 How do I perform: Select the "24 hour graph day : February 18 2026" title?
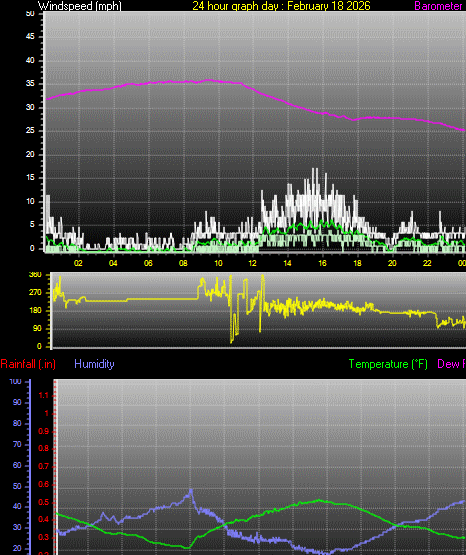281,6
